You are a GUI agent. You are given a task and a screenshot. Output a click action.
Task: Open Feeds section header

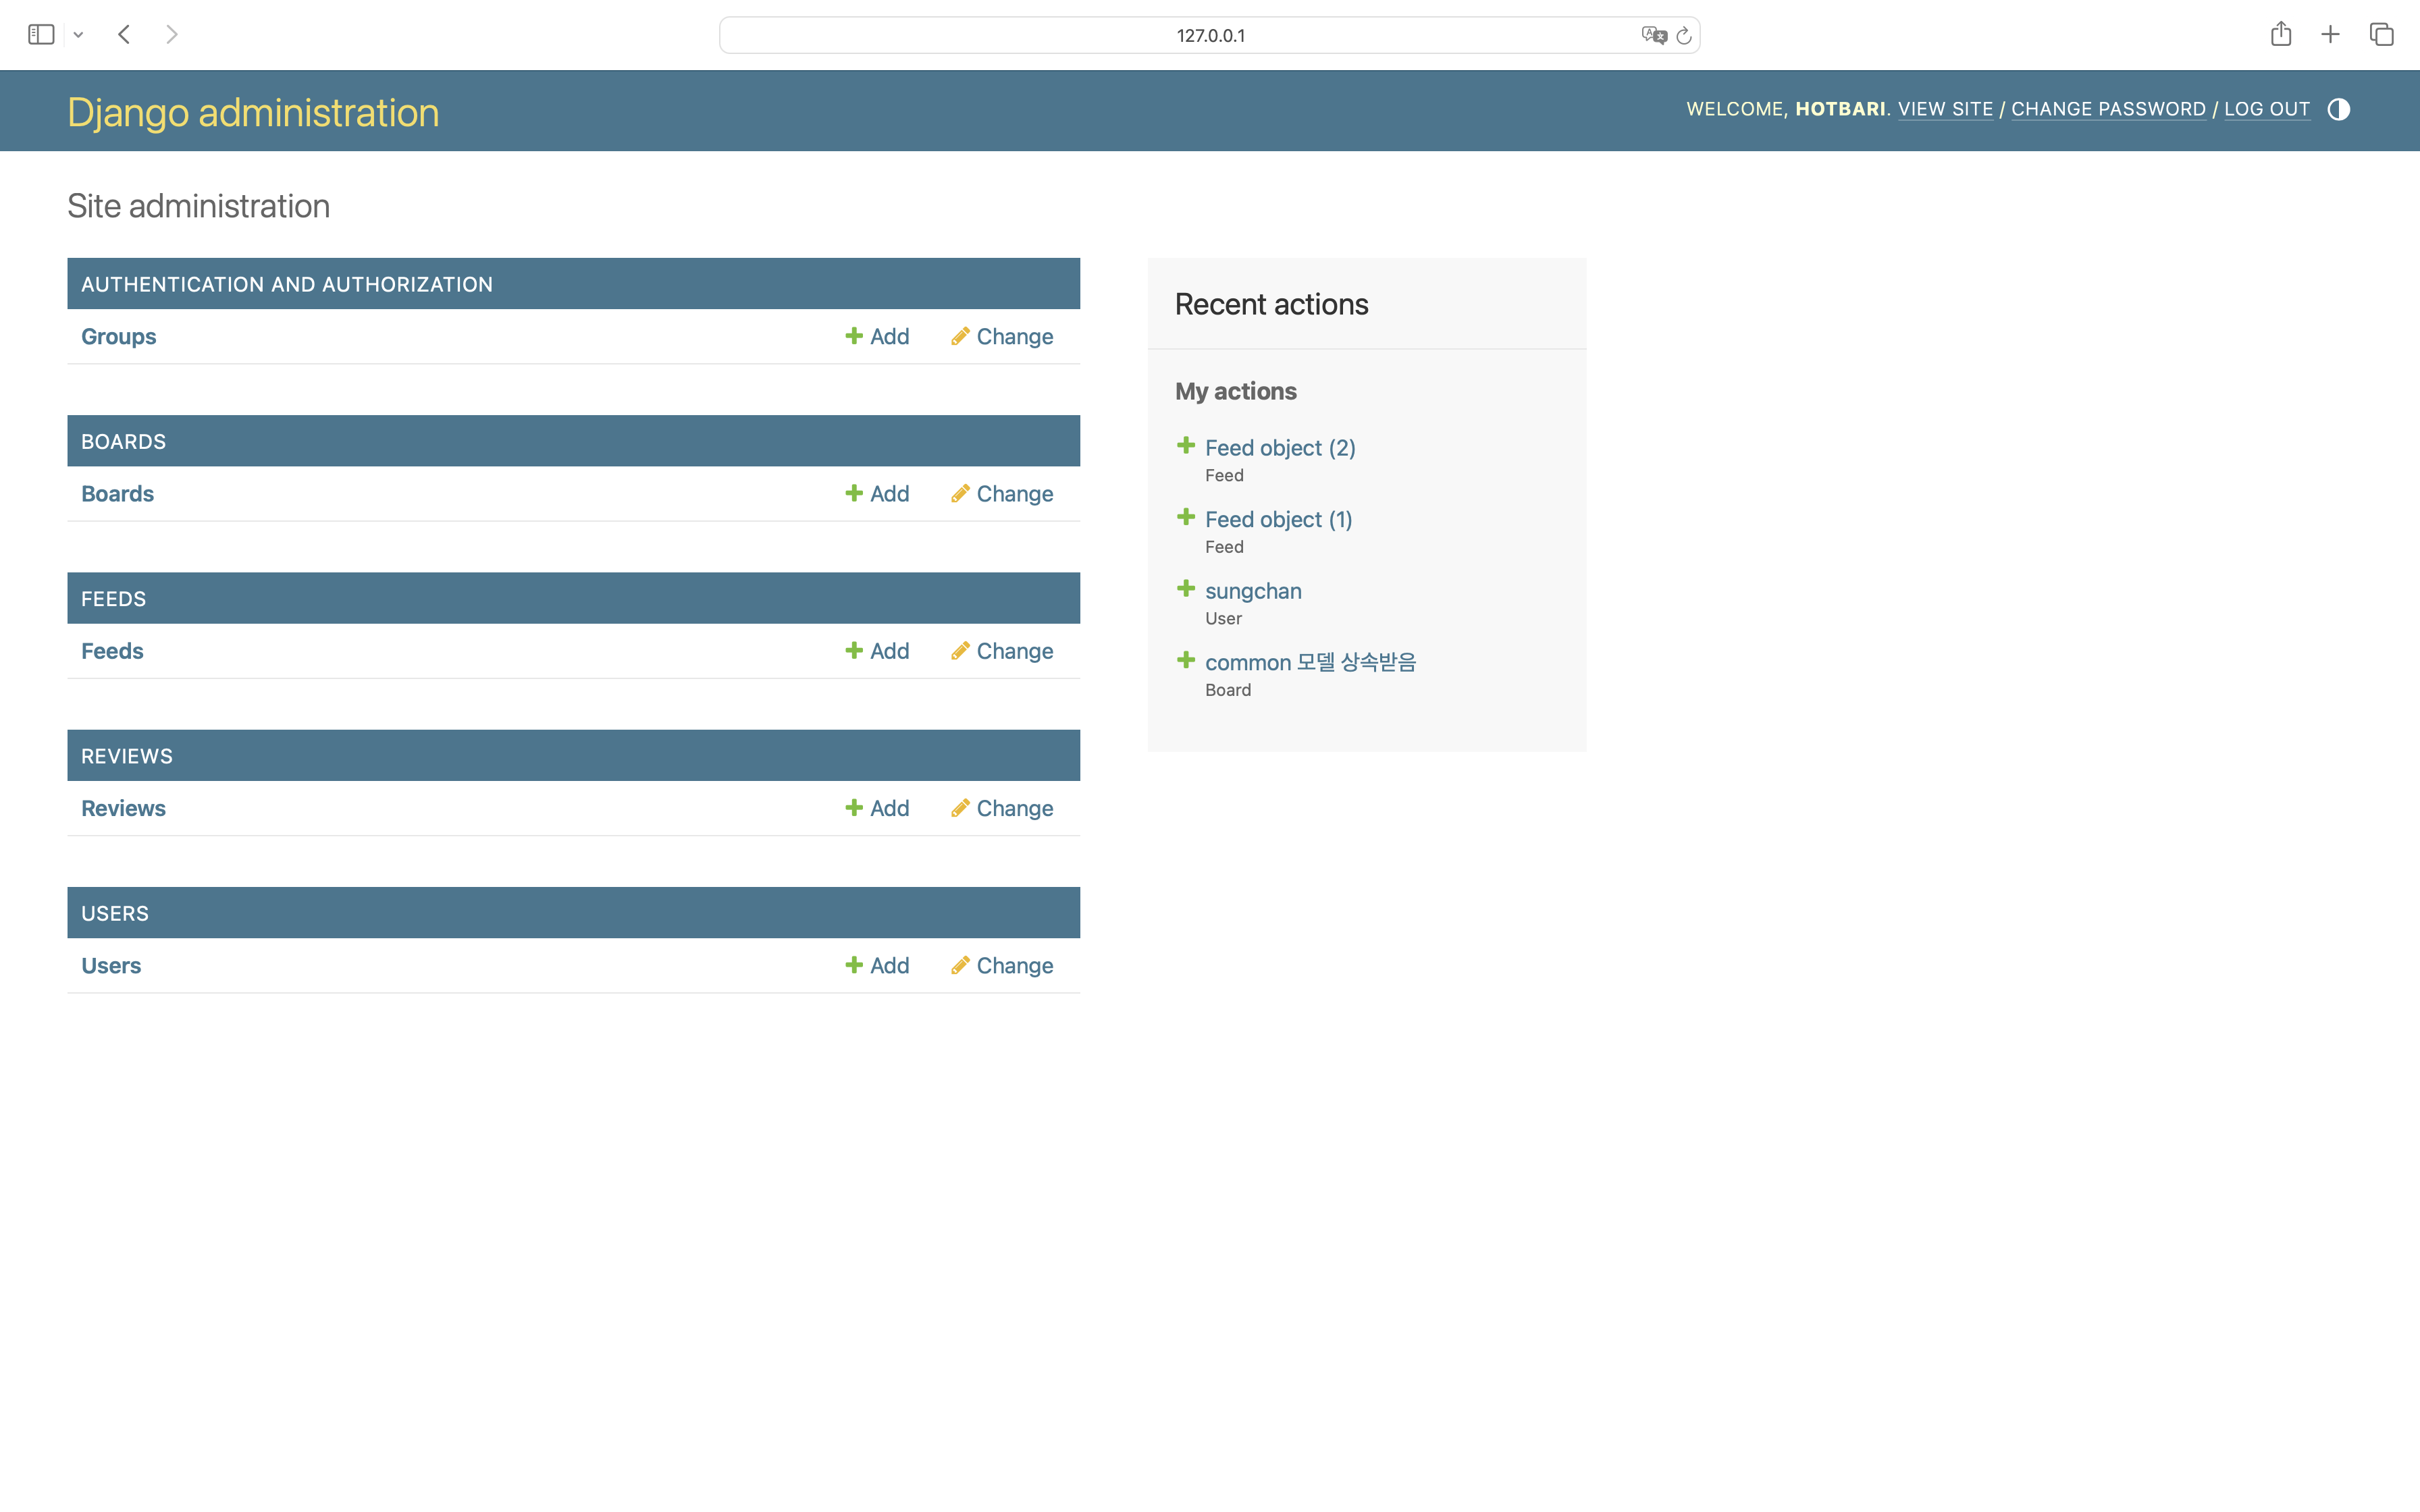pos(114,598)
